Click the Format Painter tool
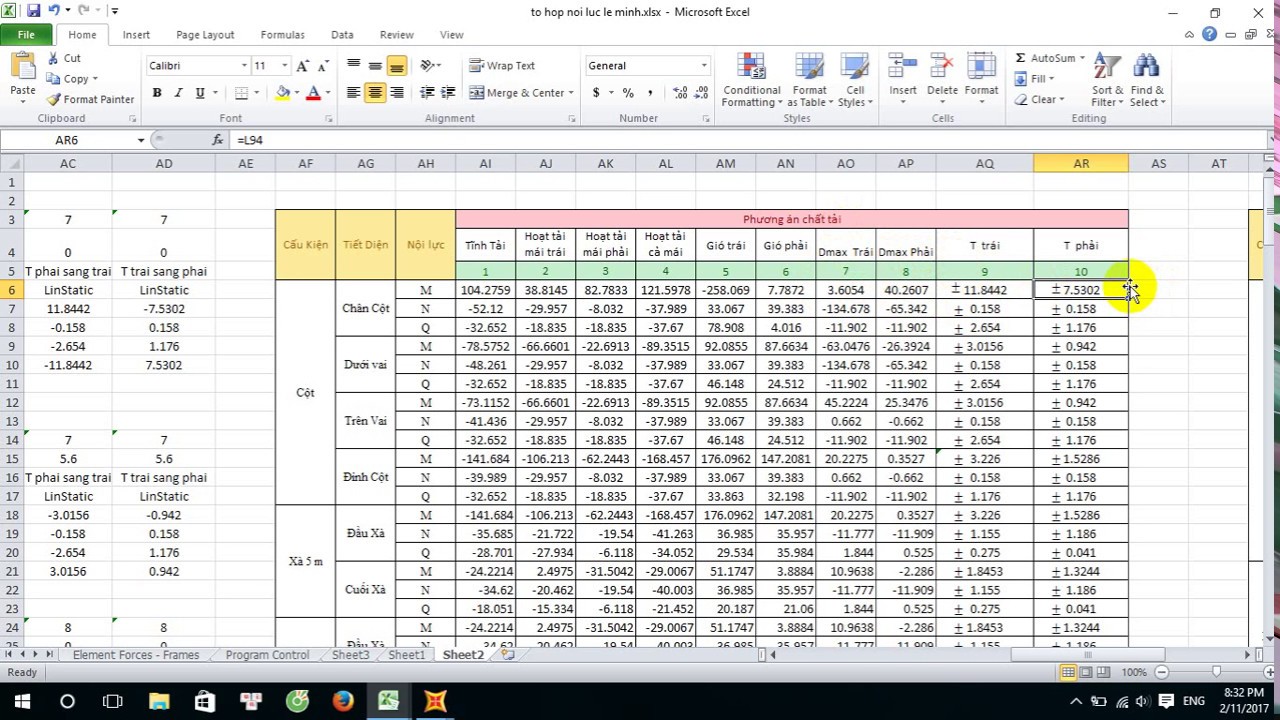Screen dimensions: 1280x720 tap(90, 99)
